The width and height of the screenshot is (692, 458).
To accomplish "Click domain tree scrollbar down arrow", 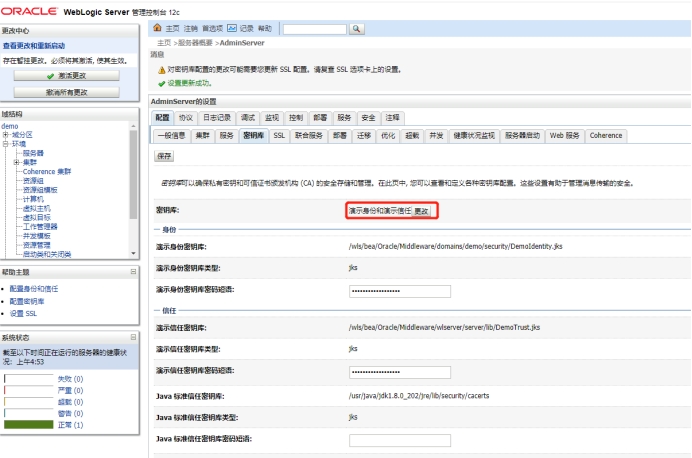I will (x=133, y=253).
